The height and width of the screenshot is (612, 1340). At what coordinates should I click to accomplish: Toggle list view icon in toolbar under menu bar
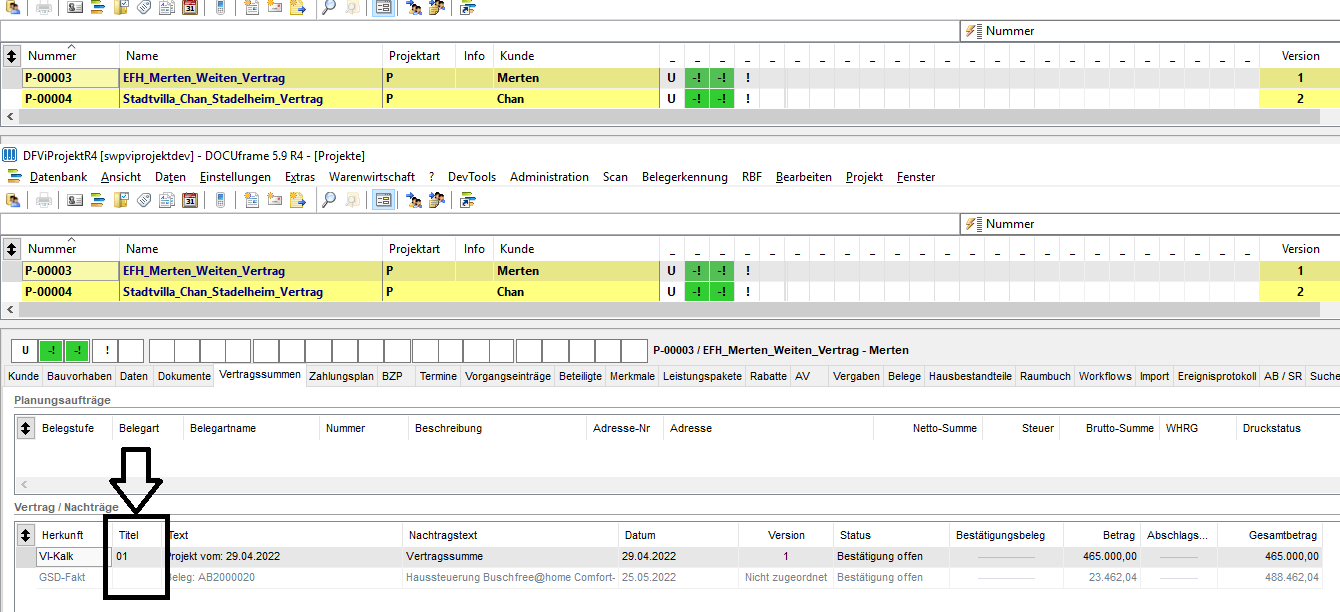point(382,200)
